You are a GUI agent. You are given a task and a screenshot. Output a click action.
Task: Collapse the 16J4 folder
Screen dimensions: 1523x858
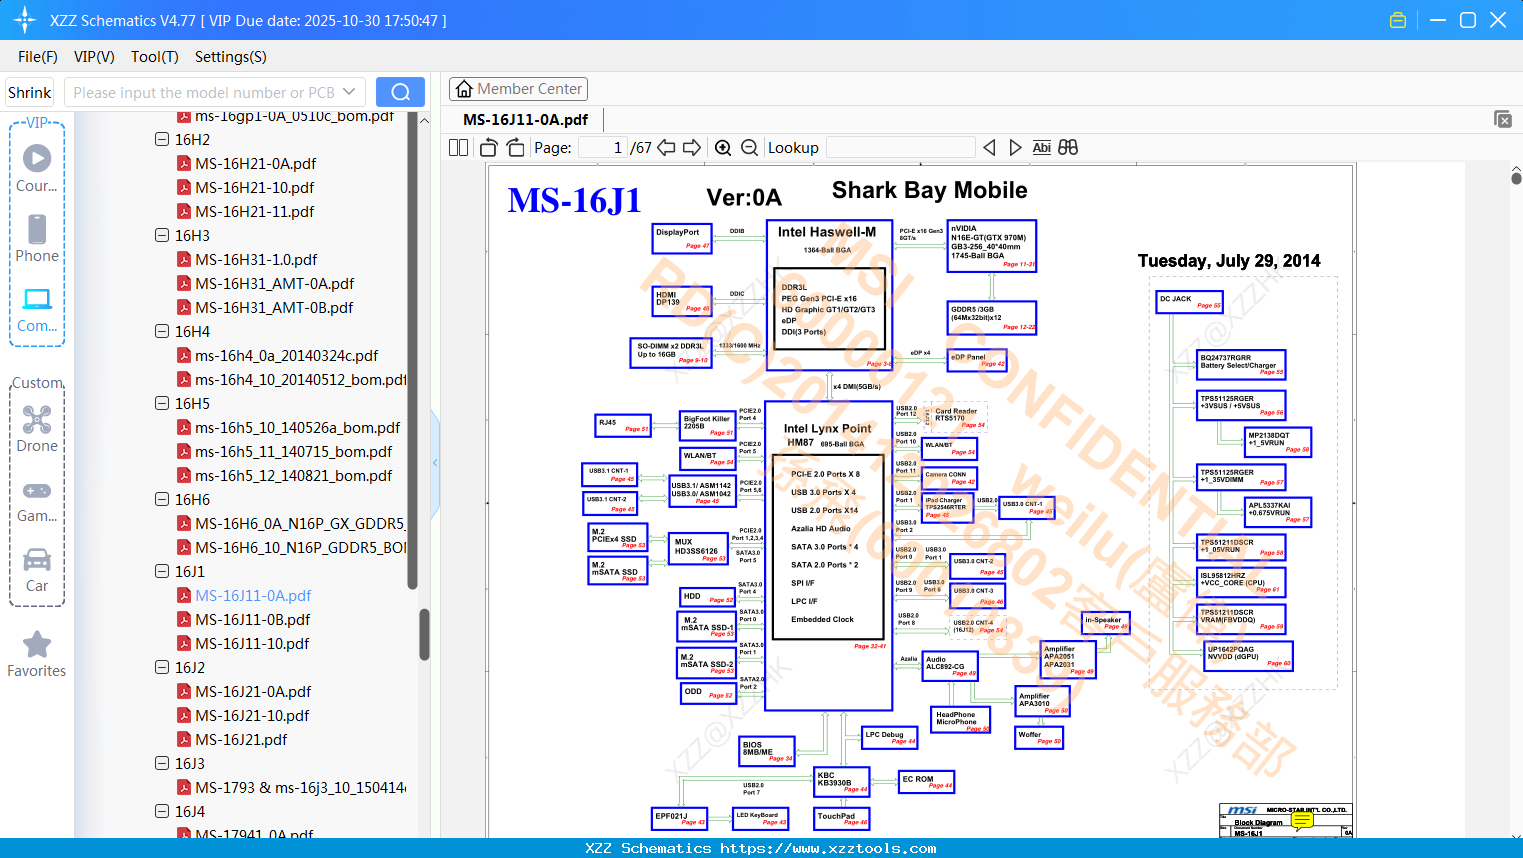click(162, 811)
